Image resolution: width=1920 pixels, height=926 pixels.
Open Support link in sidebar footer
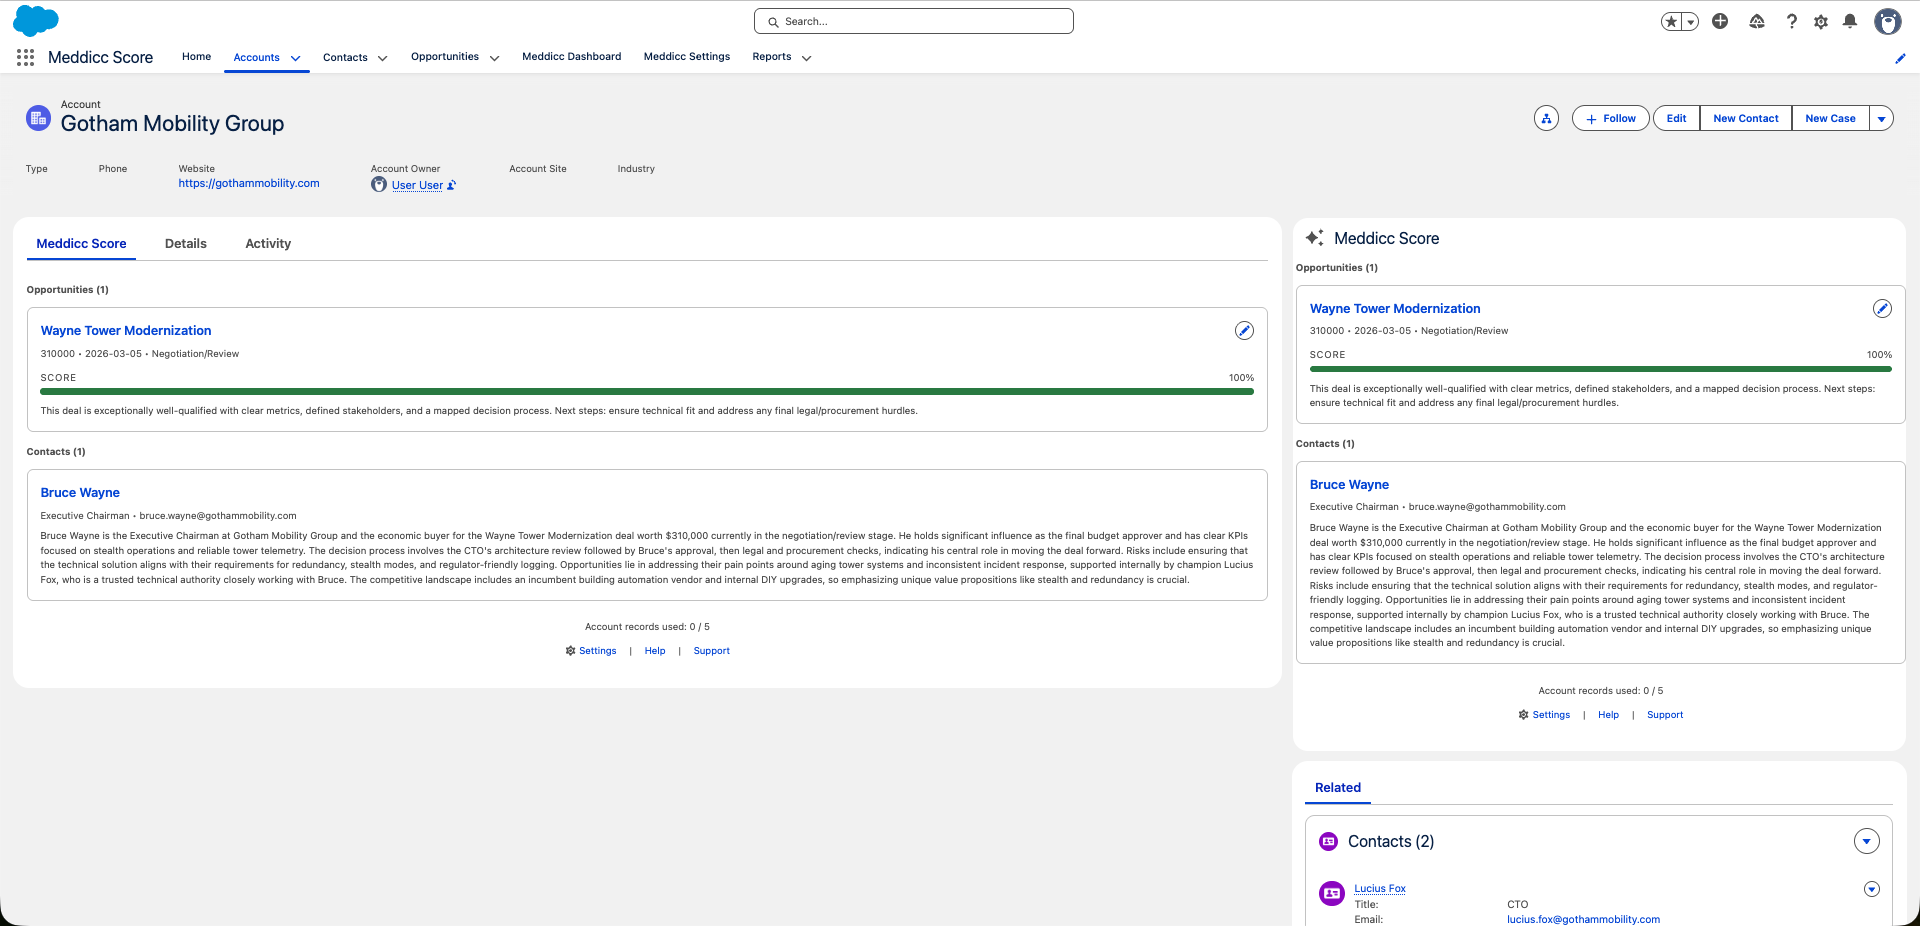[1665, 715]
